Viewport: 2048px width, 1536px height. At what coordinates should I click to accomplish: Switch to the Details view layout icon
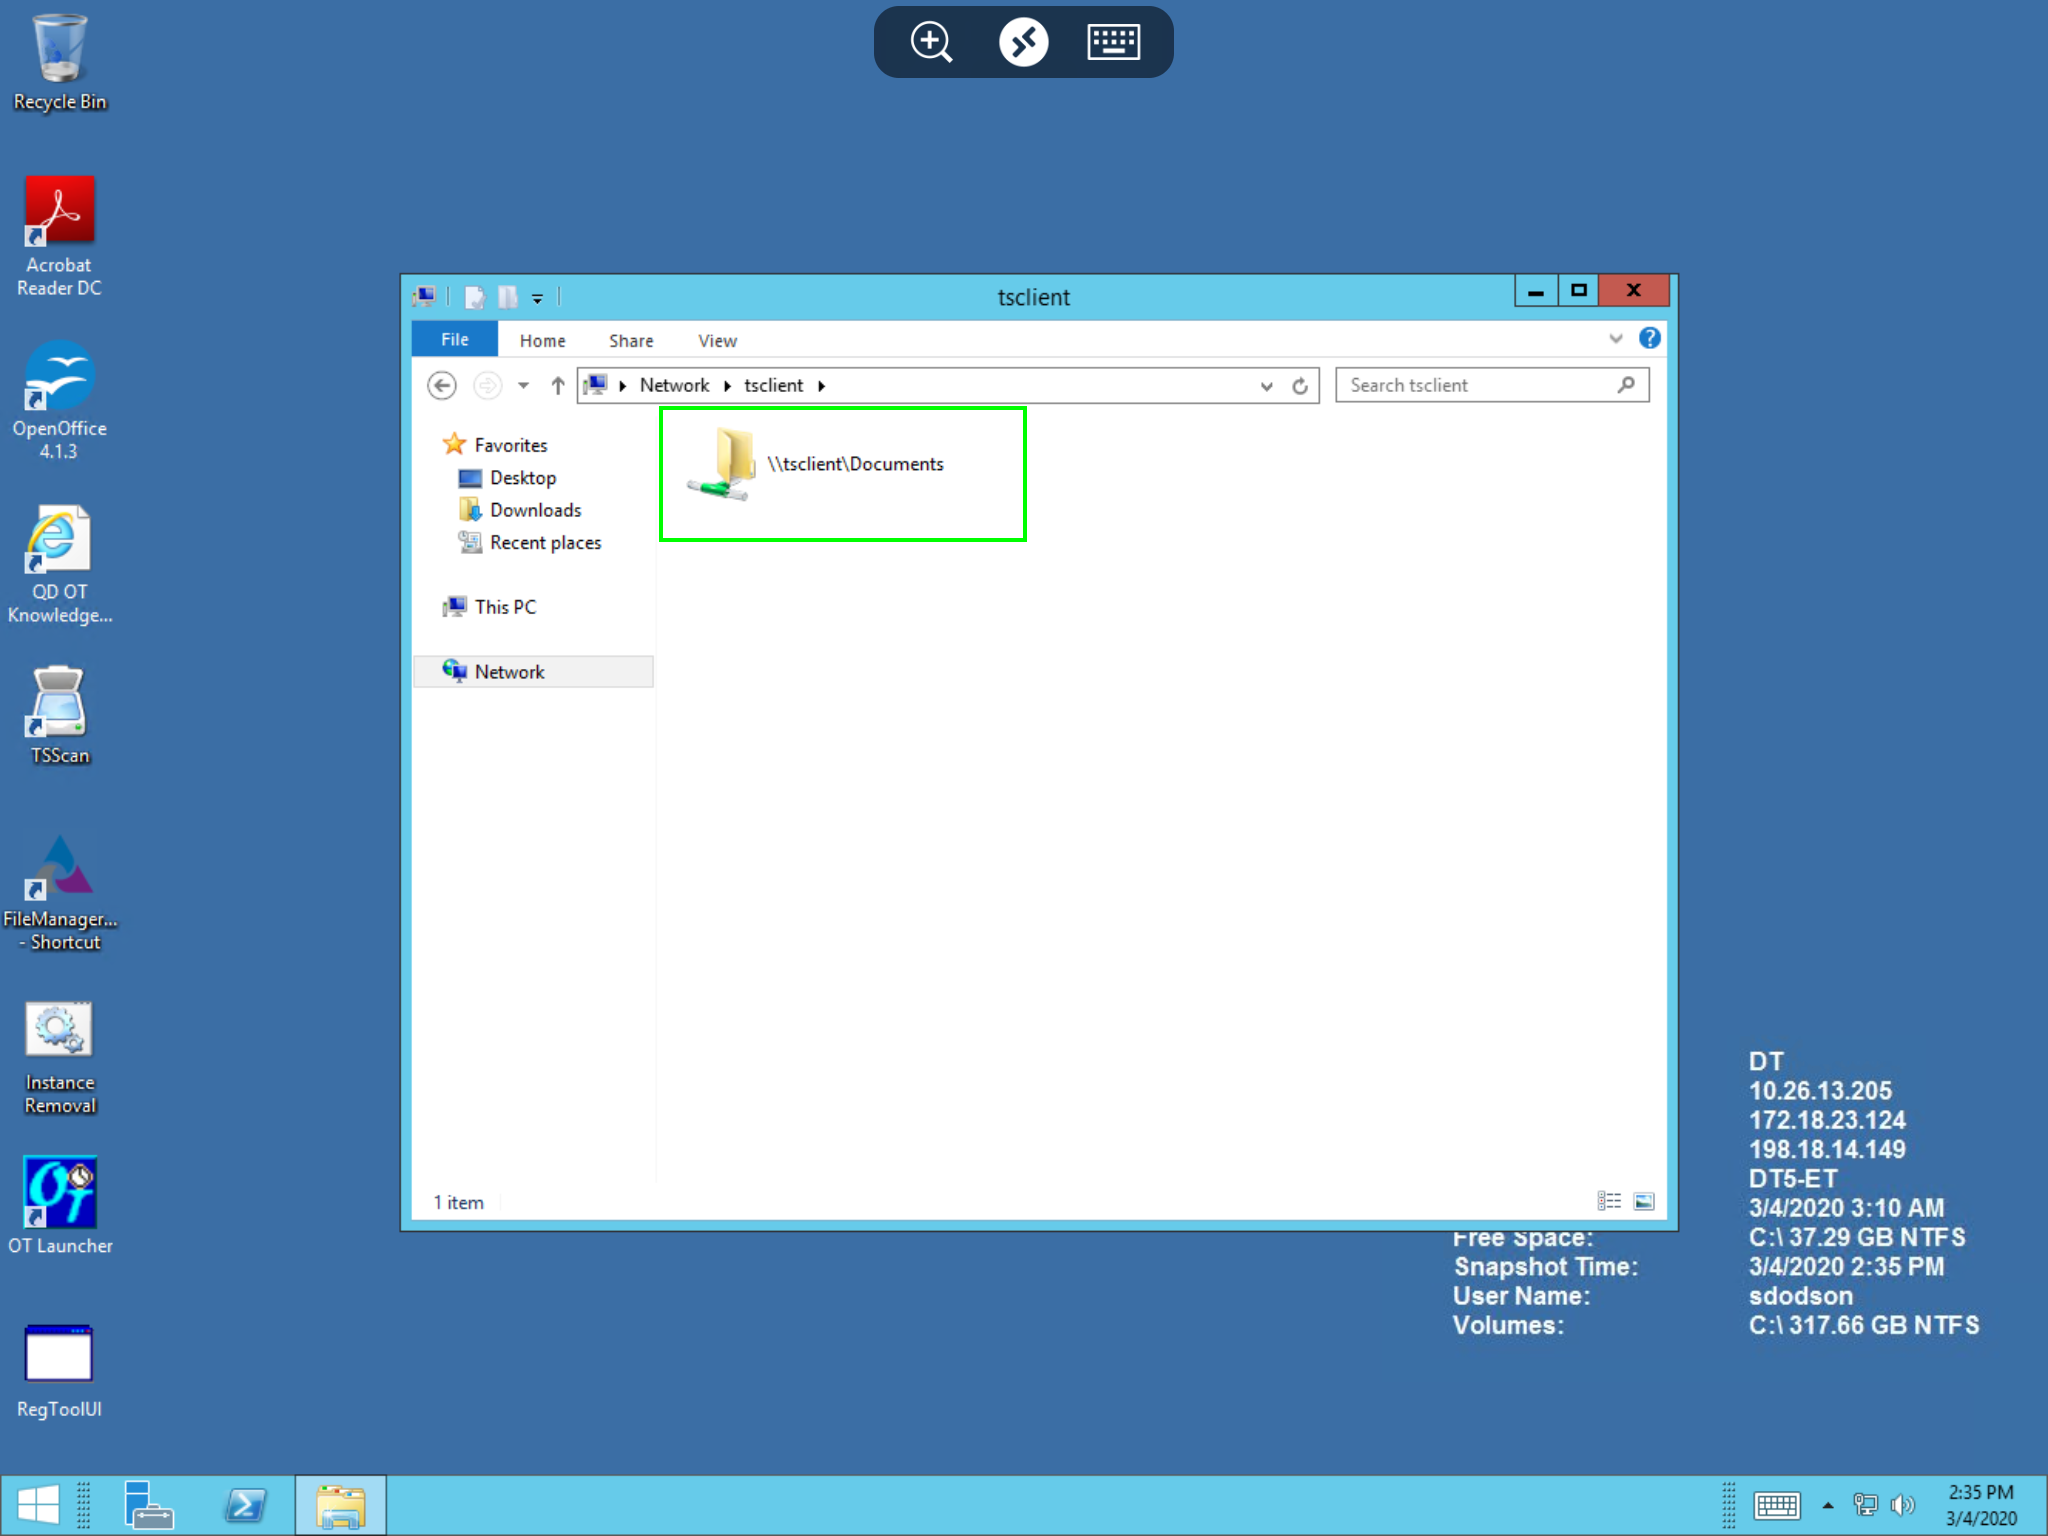coord(1609,1201)
